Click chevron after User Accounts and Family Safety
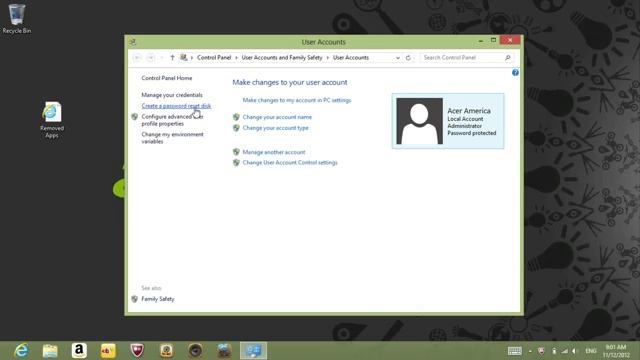The width and height of the screenshot is (640, 360). [x=327, y=58]
